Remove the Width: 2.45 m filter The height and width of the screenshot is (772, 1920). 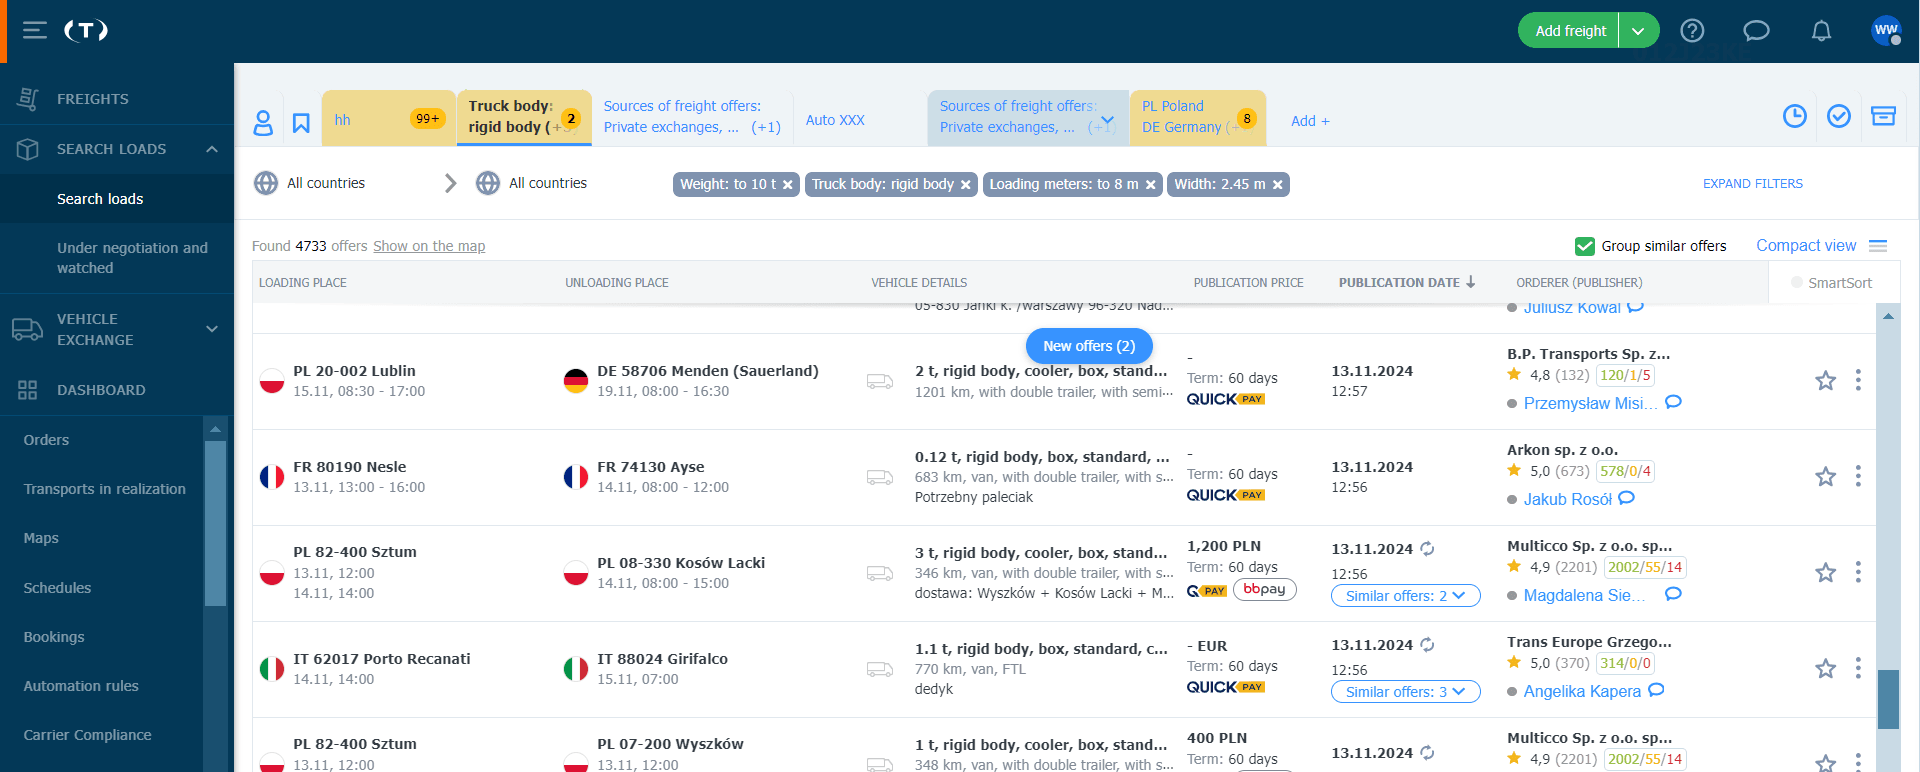(1278, 185)
